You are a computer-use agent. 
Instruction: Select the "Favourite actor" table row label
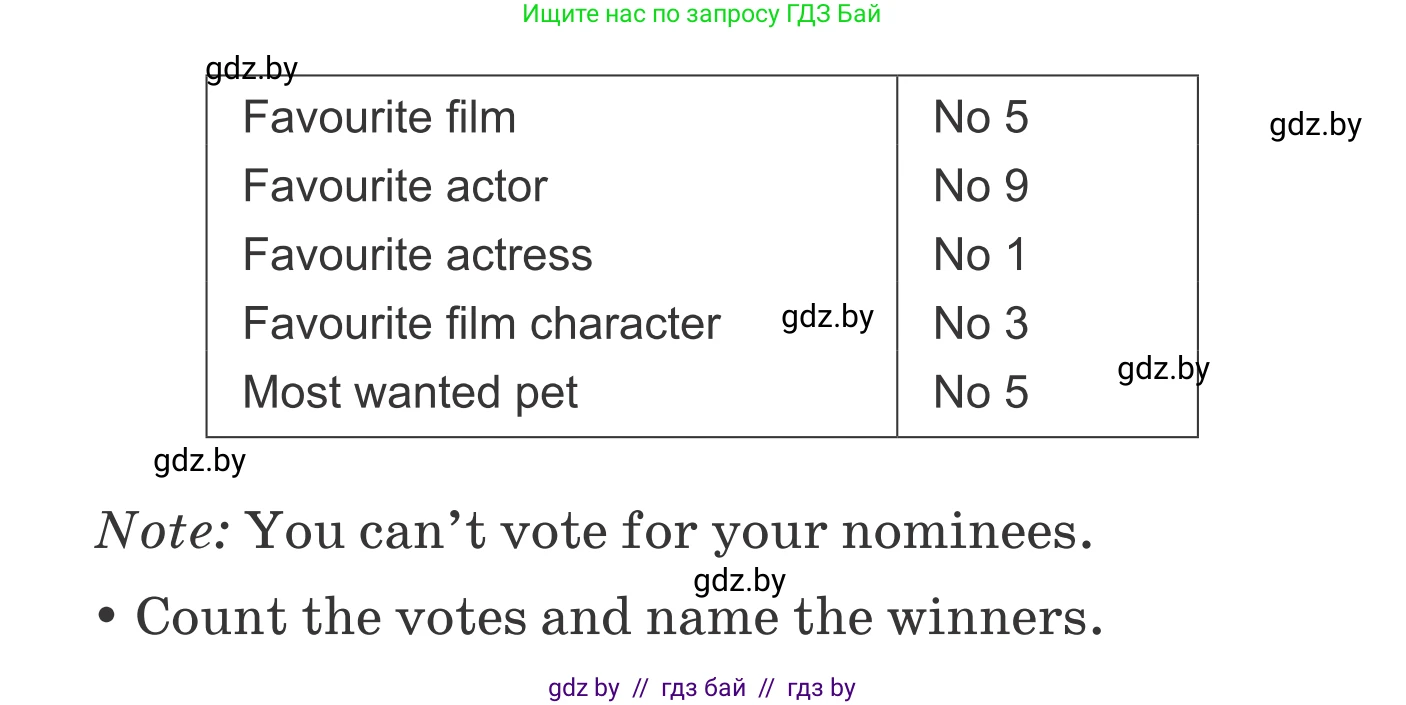coord(395,187)
